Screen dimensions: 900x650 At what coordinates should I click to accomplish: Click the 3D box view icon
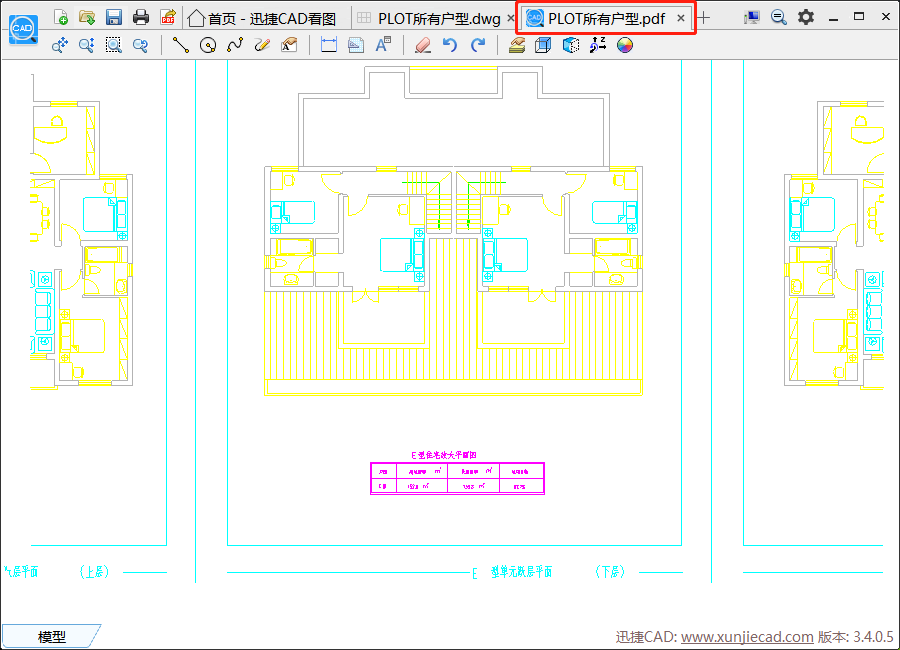543,45
